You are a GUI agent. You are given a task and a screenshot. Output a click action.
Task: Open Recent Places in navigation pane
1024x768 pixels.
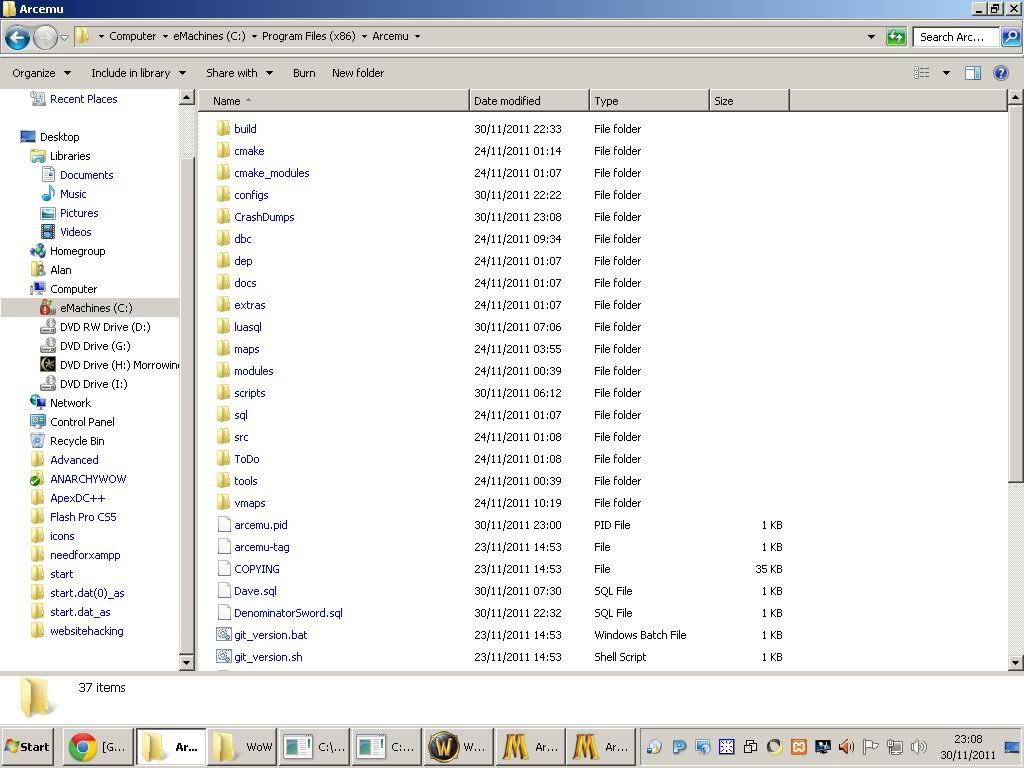84,99
